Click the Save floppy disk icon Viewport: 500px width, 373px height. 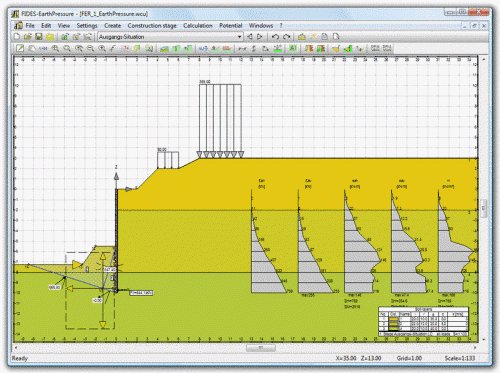(x=39, y=37)
